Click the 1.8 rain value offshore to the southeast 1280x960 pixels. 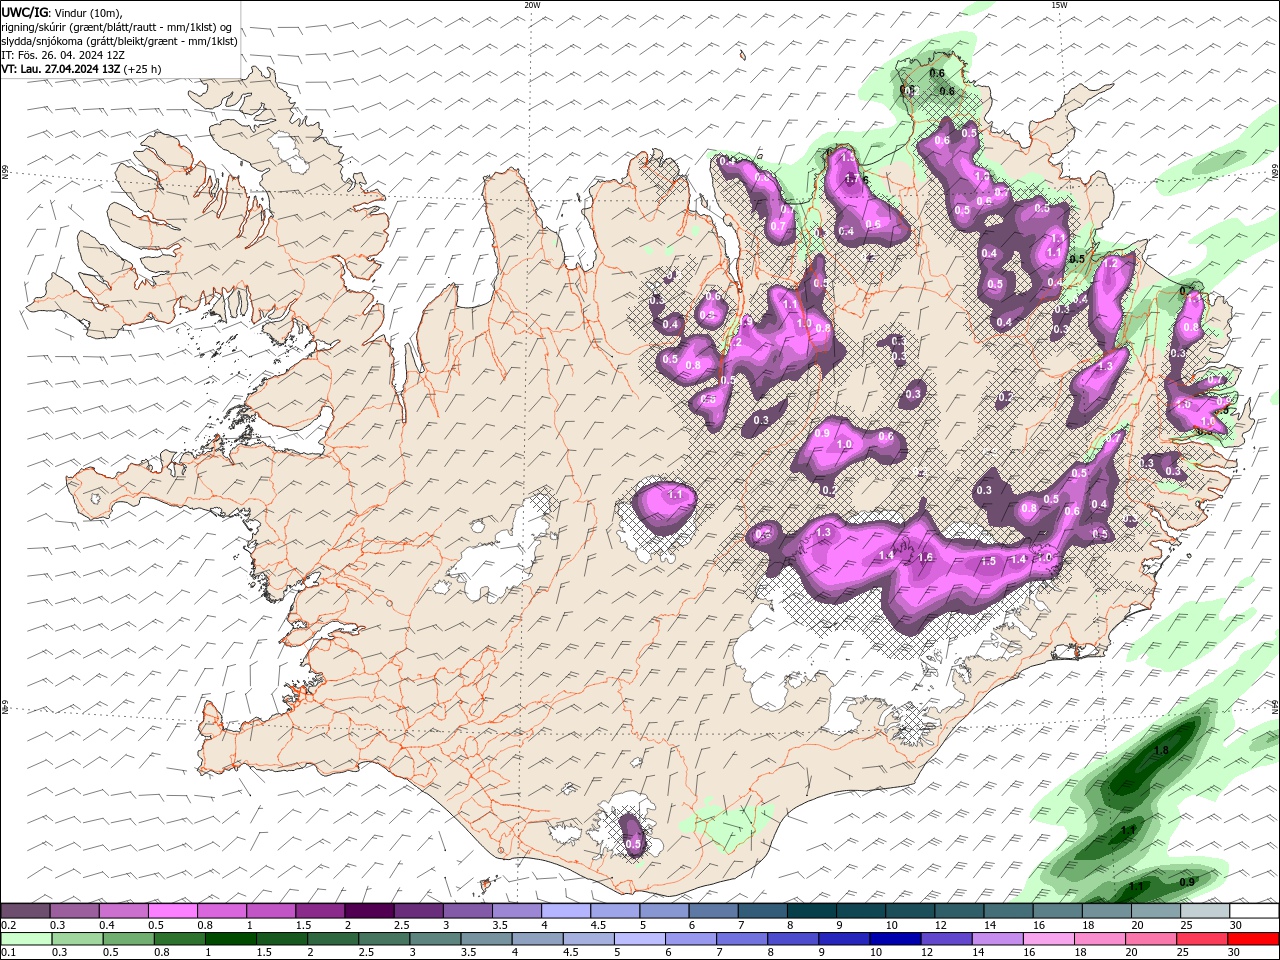coord(1161,751)
